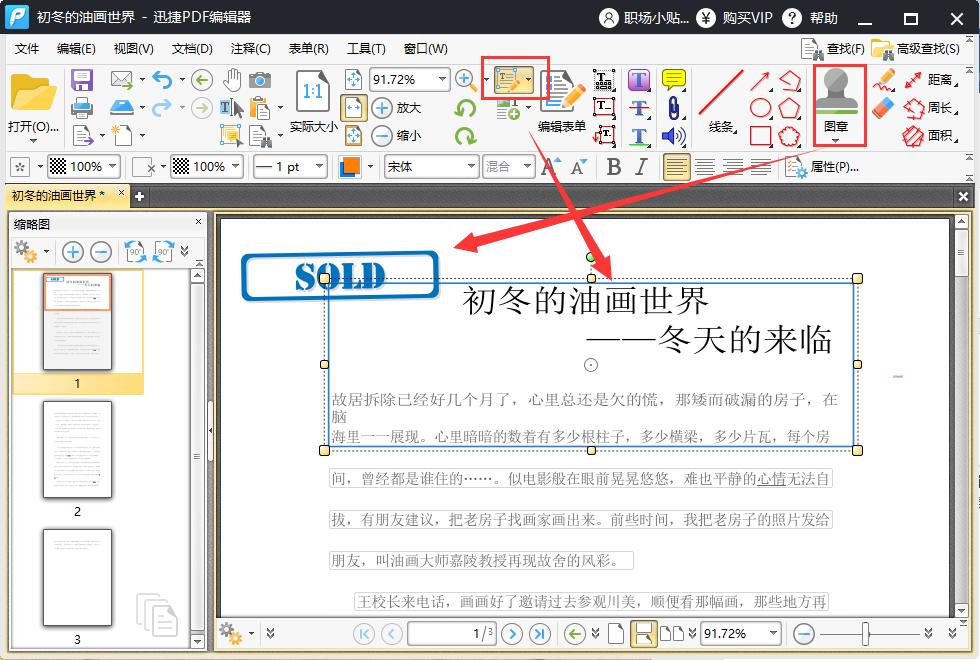The width and height of the screenshot is (980, 660).
Task: Open the 宋体 font family dropdown
Action: [x=430, y=167]
